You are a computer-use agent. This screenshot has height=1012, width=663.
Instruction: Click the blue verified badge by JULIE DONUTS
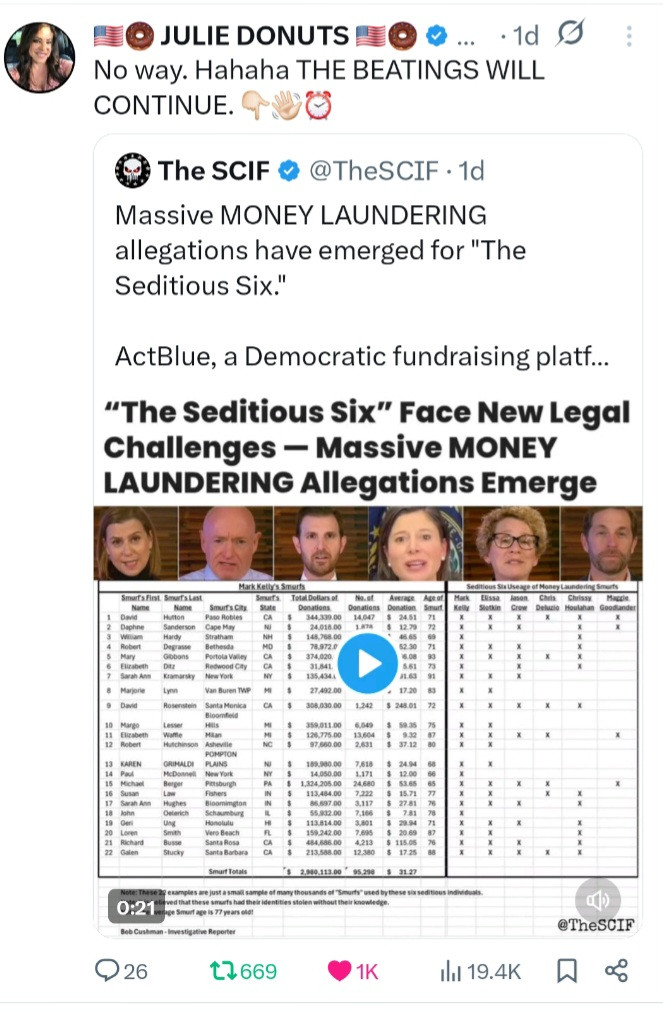pos(437,35)
